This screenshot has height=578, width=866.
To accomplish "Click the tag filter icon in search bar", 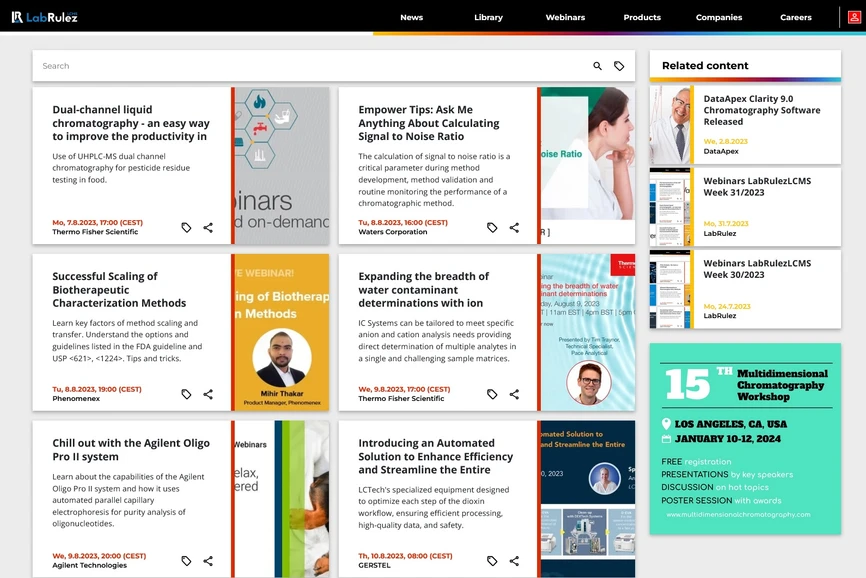I will pos(619,66).
